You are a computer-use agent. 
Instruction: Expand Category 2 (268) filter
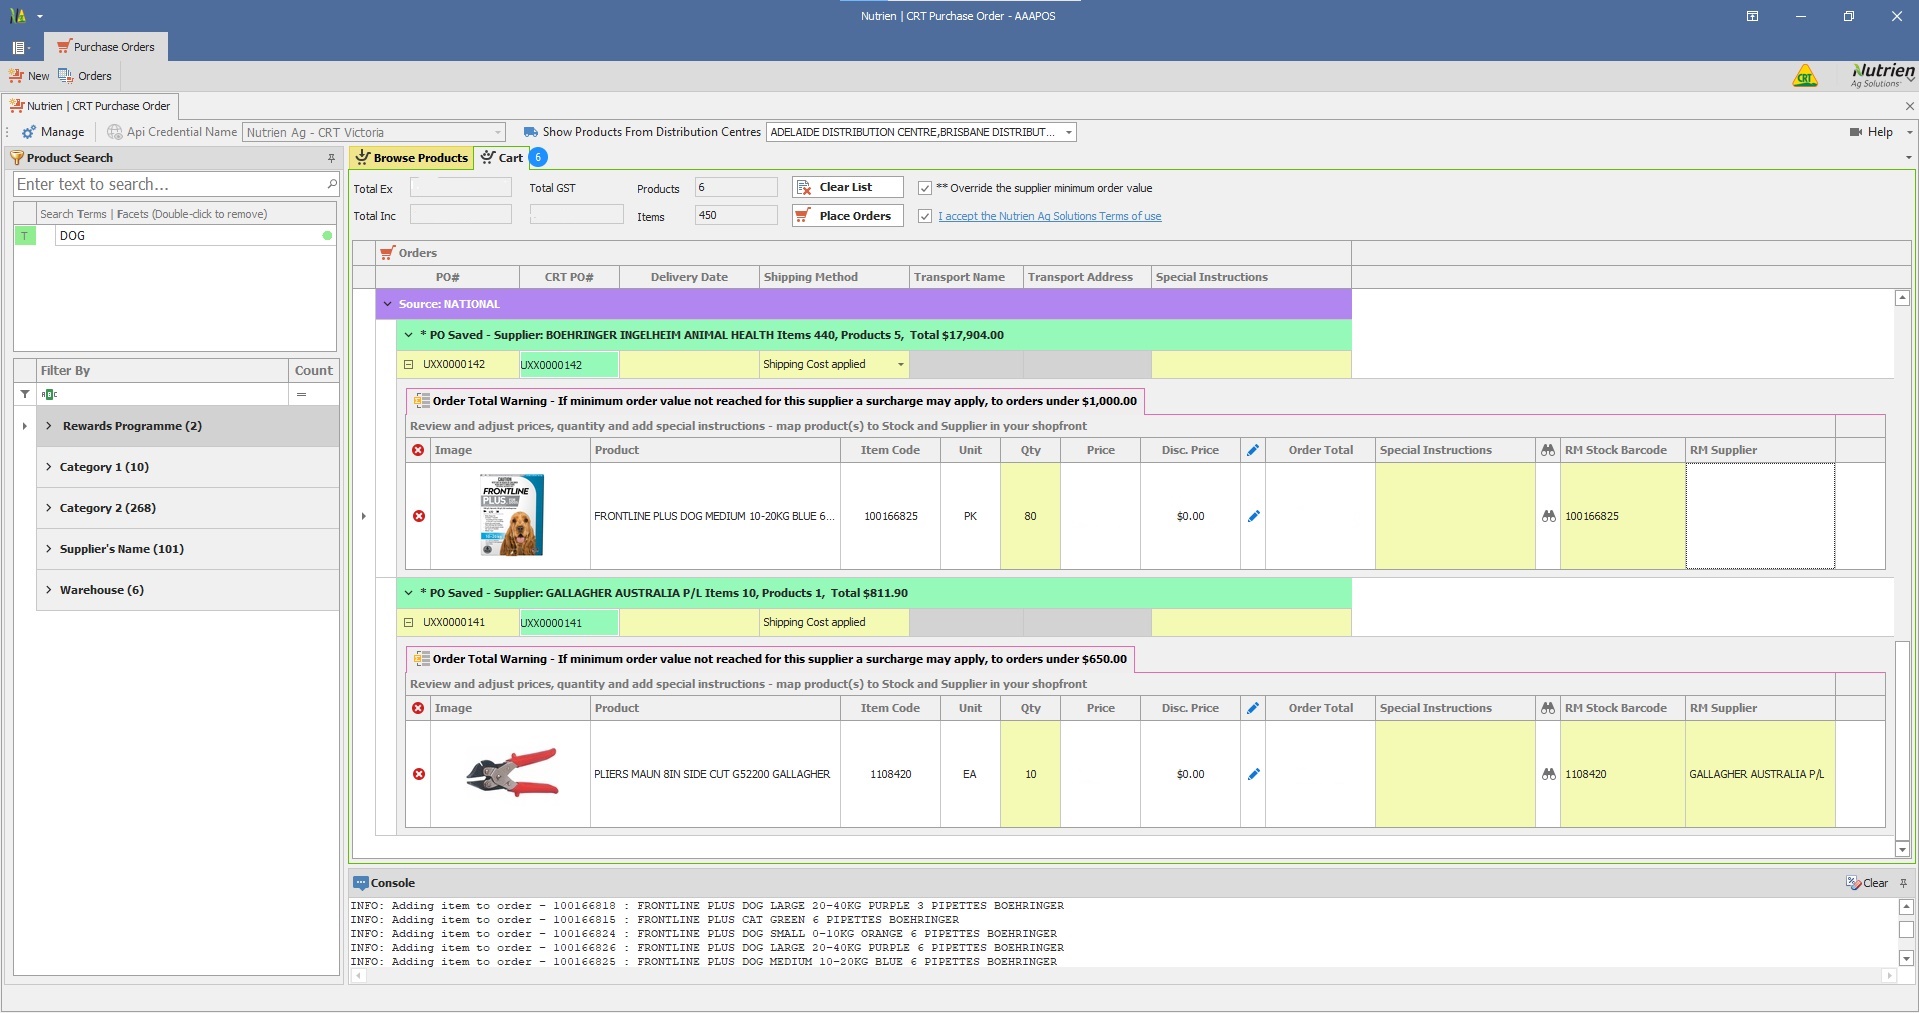tap(48, 508)
